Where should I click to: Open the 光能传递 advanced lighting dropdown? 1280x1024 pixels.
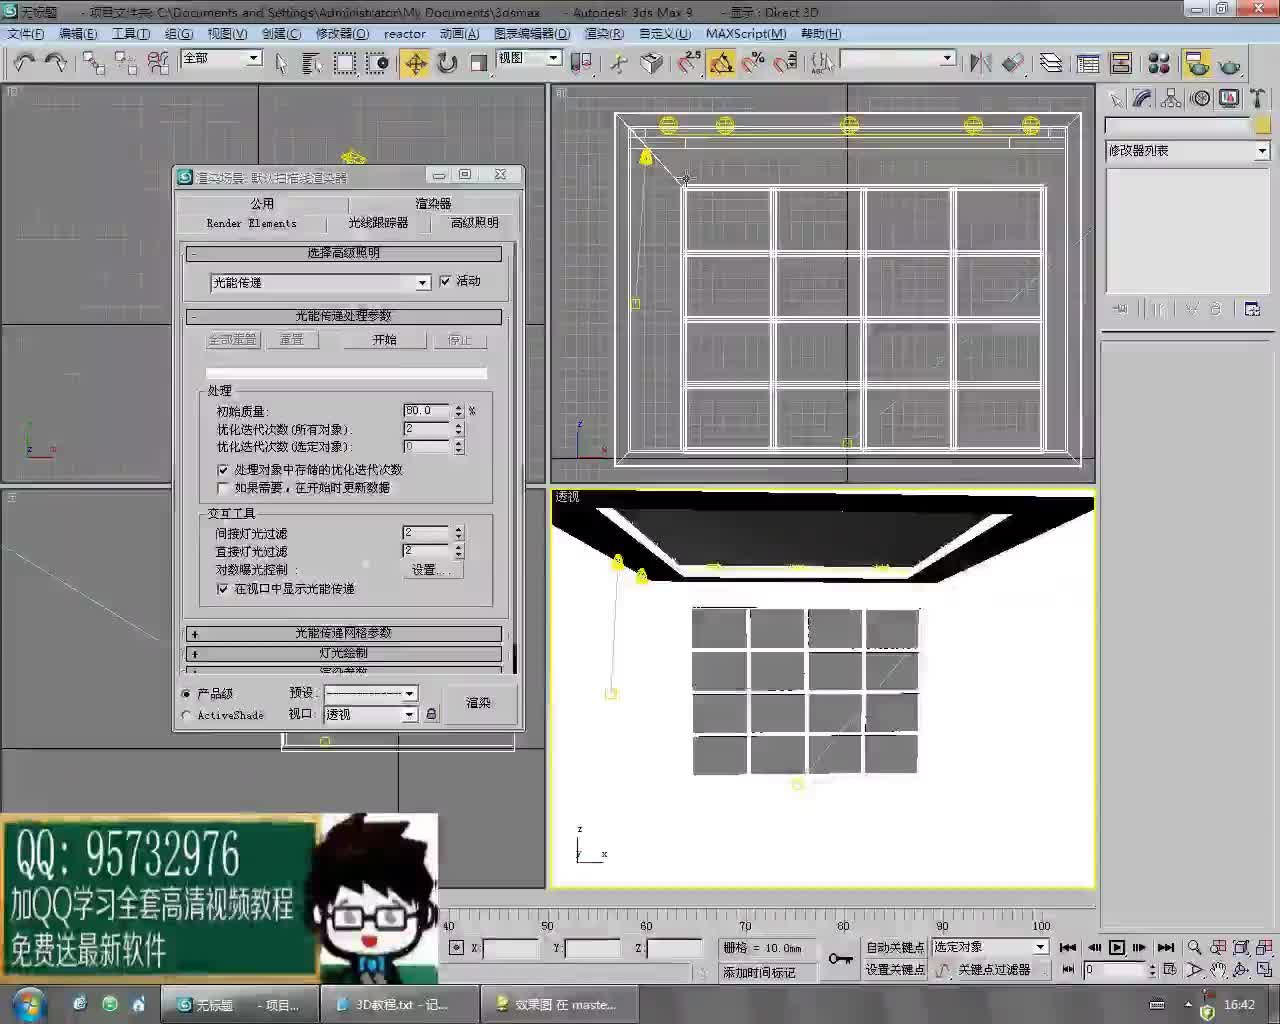(423, 283)
